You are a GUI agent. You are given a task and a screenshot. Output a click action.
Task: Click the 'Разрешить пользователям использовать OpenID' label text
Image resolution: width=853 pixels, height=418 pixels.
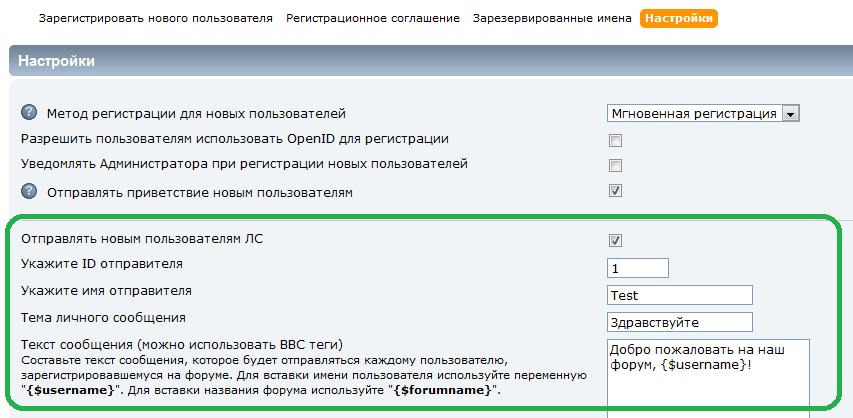[x=234, y=139]
